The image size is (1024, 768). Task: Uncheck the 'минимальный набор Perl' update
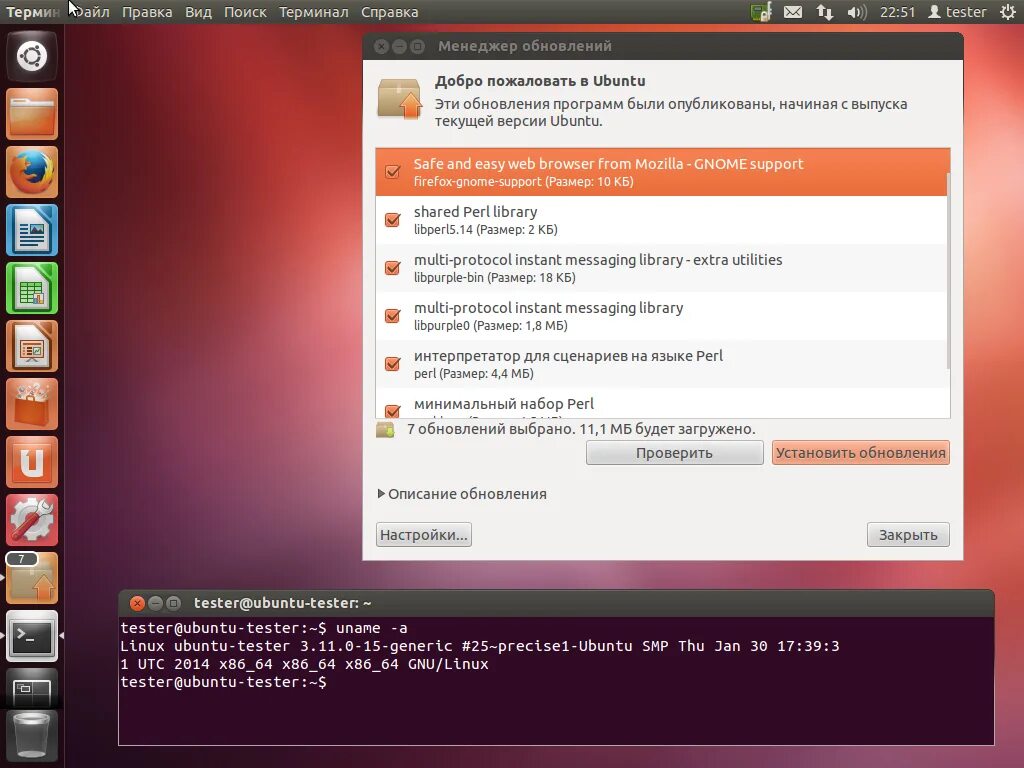pos(392,411)
